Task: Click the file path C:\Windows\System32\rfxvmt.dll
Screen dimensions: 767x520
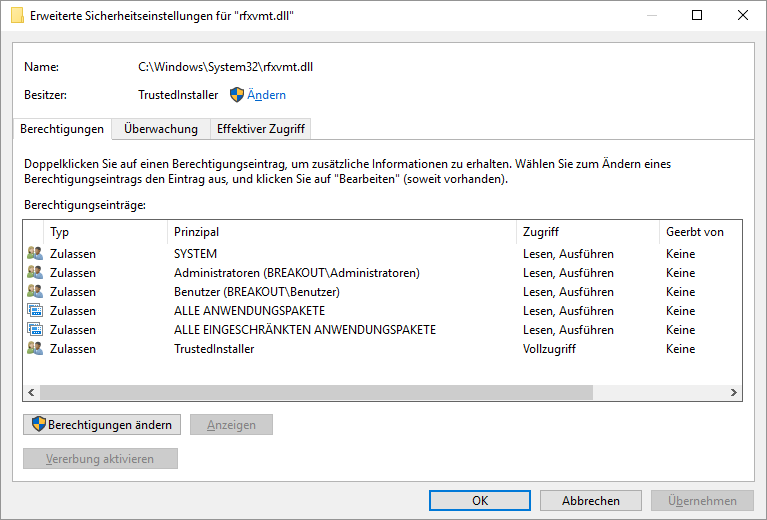Action: coord(226,67)
